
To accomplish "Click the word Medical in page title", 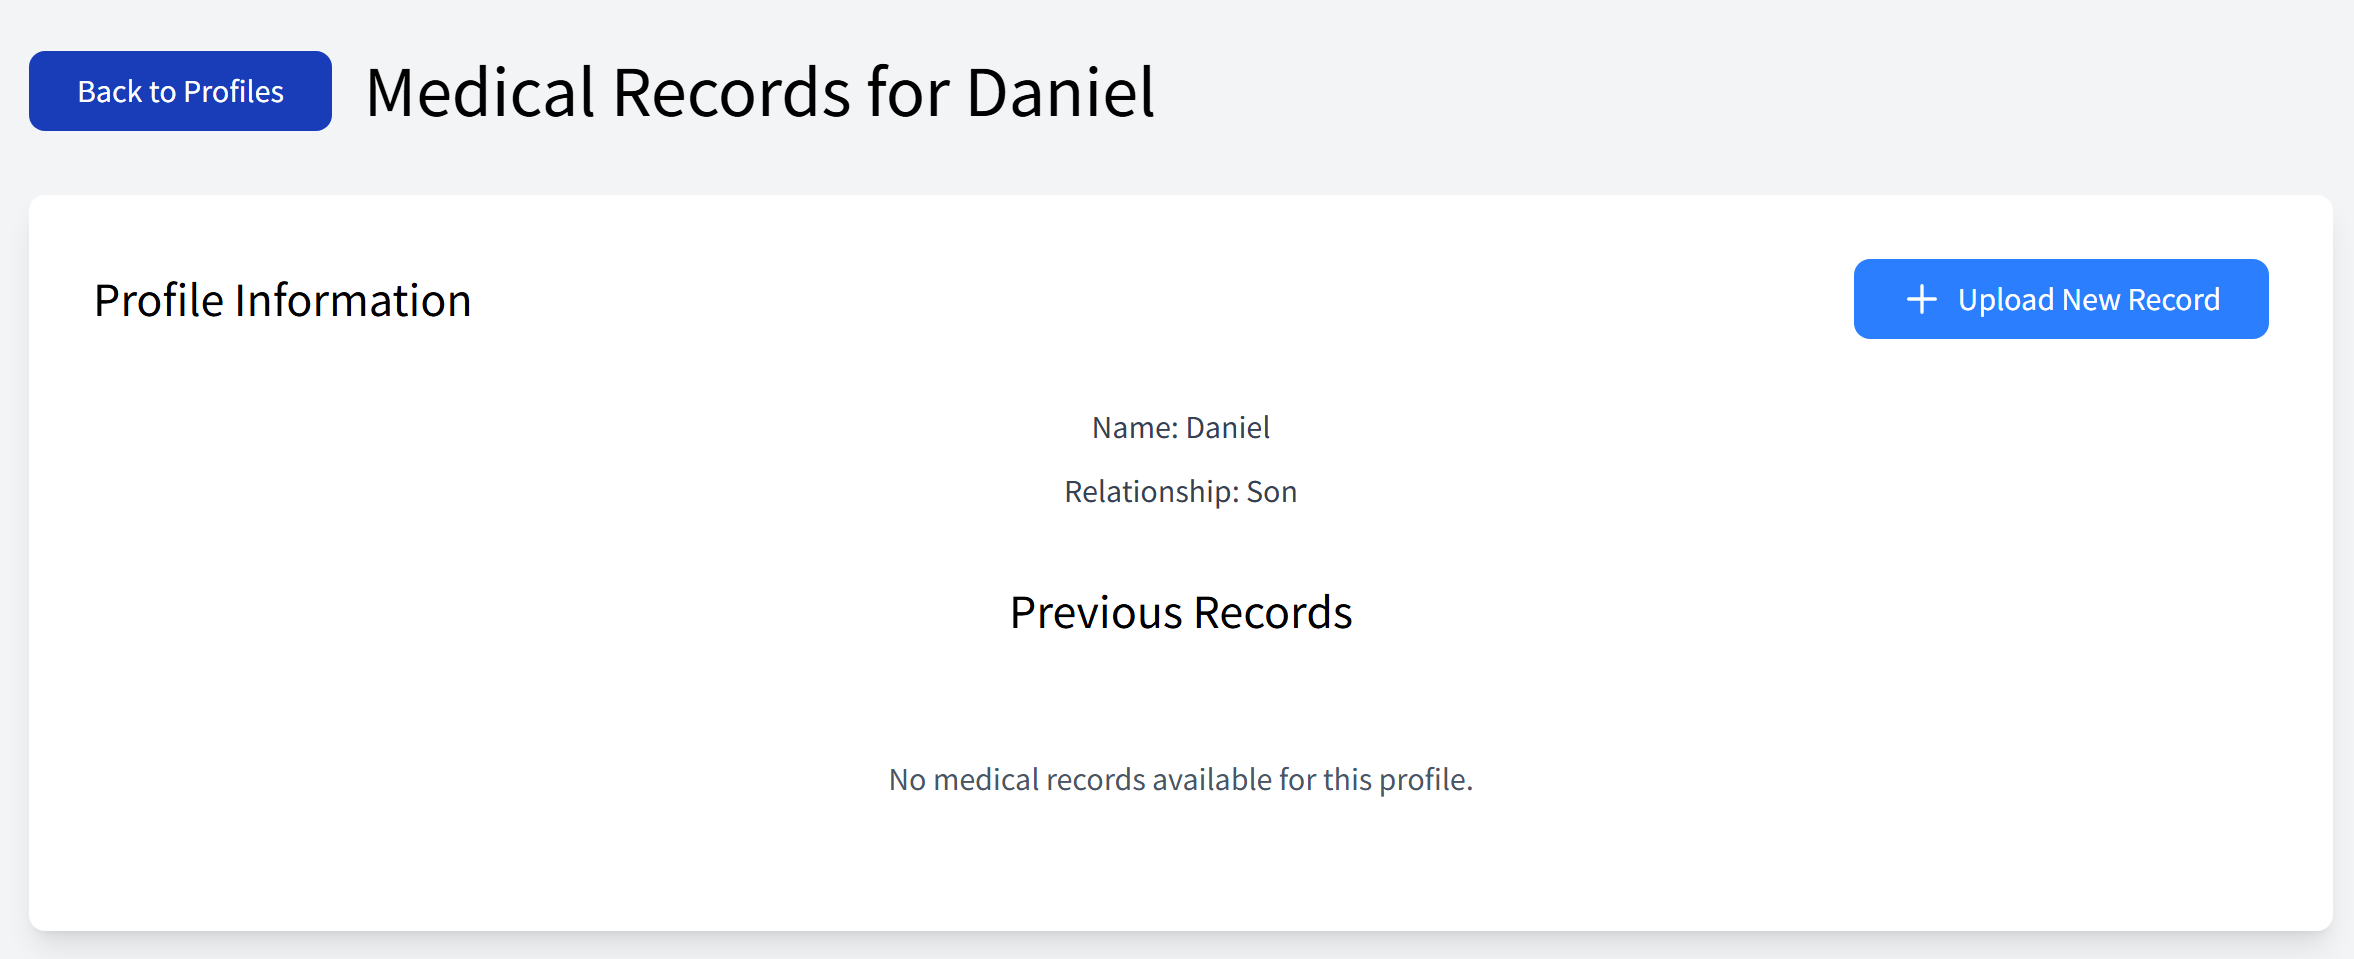I will [x=481, y=92].
